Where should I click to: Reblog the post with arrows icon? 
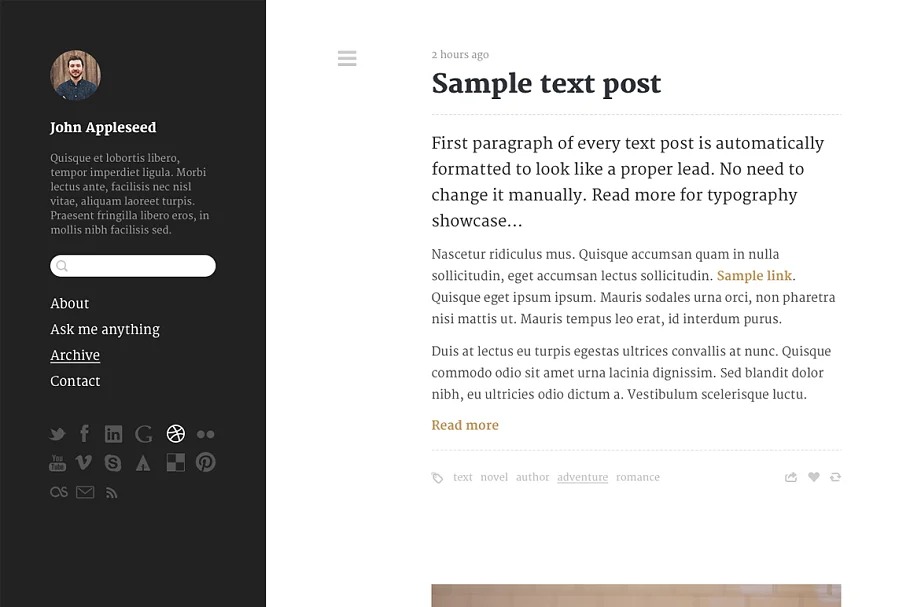(x=835, y=477)
